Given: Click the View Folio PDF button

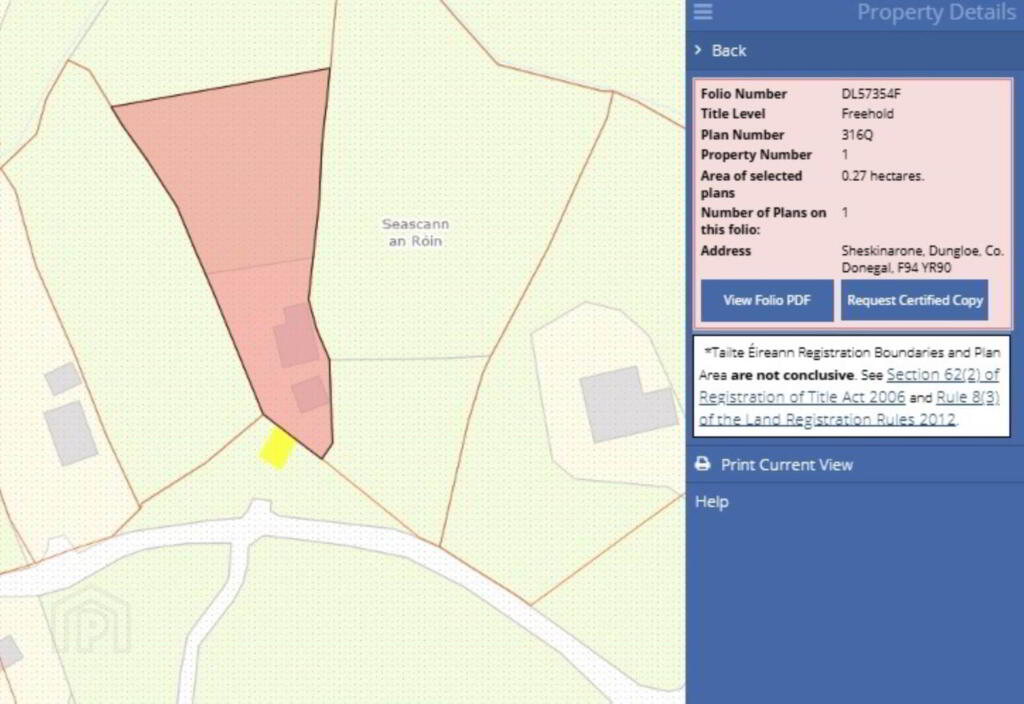Looking at the screenshot, I should click(766, 300).
